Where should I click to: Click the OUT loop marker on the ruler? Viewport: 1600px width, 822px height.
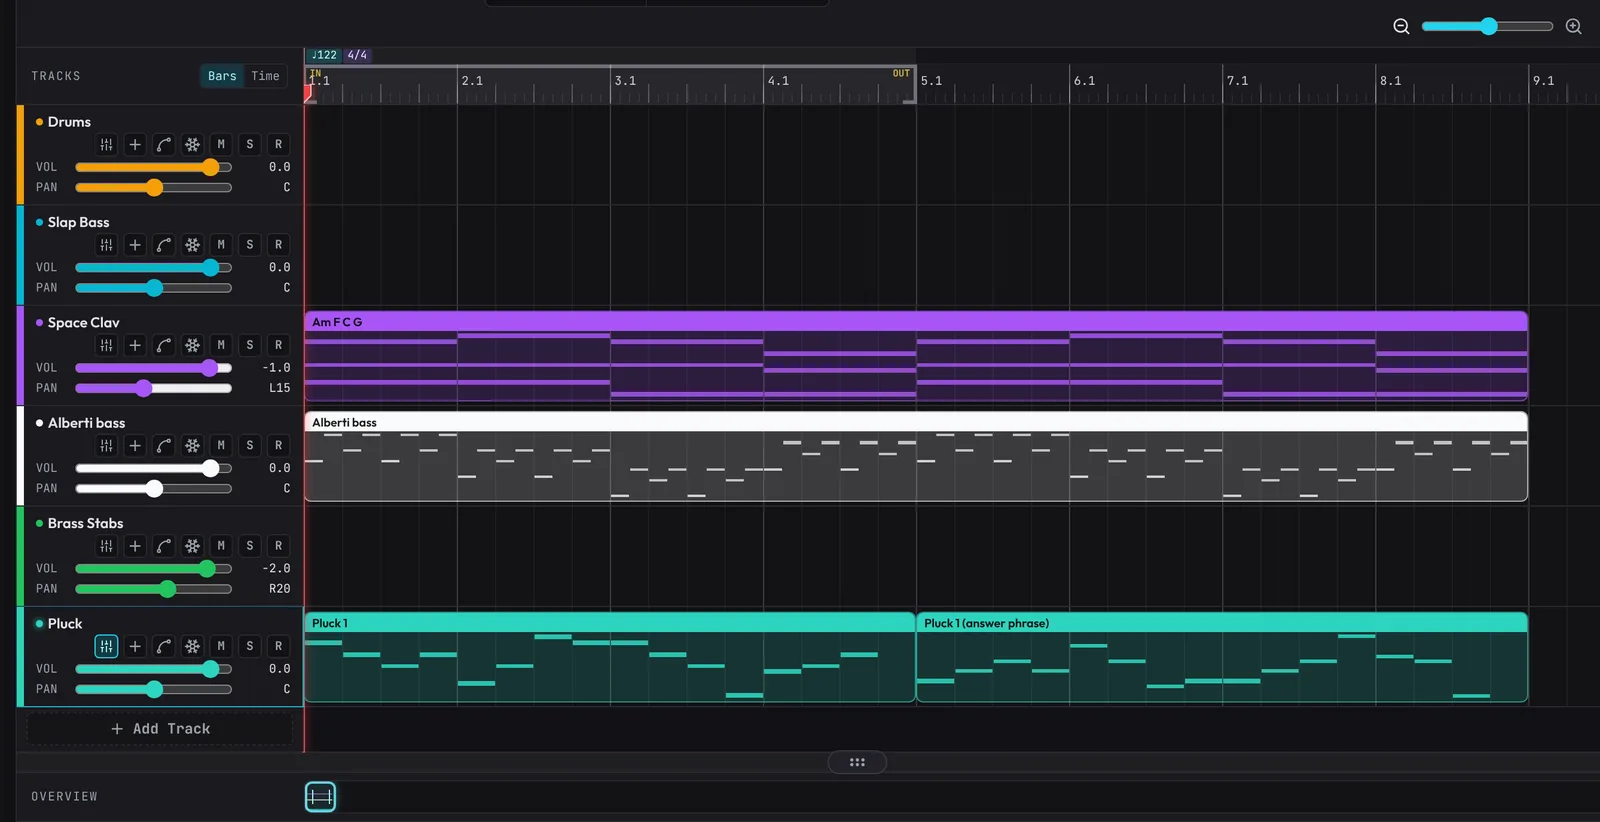click(902, 74)
